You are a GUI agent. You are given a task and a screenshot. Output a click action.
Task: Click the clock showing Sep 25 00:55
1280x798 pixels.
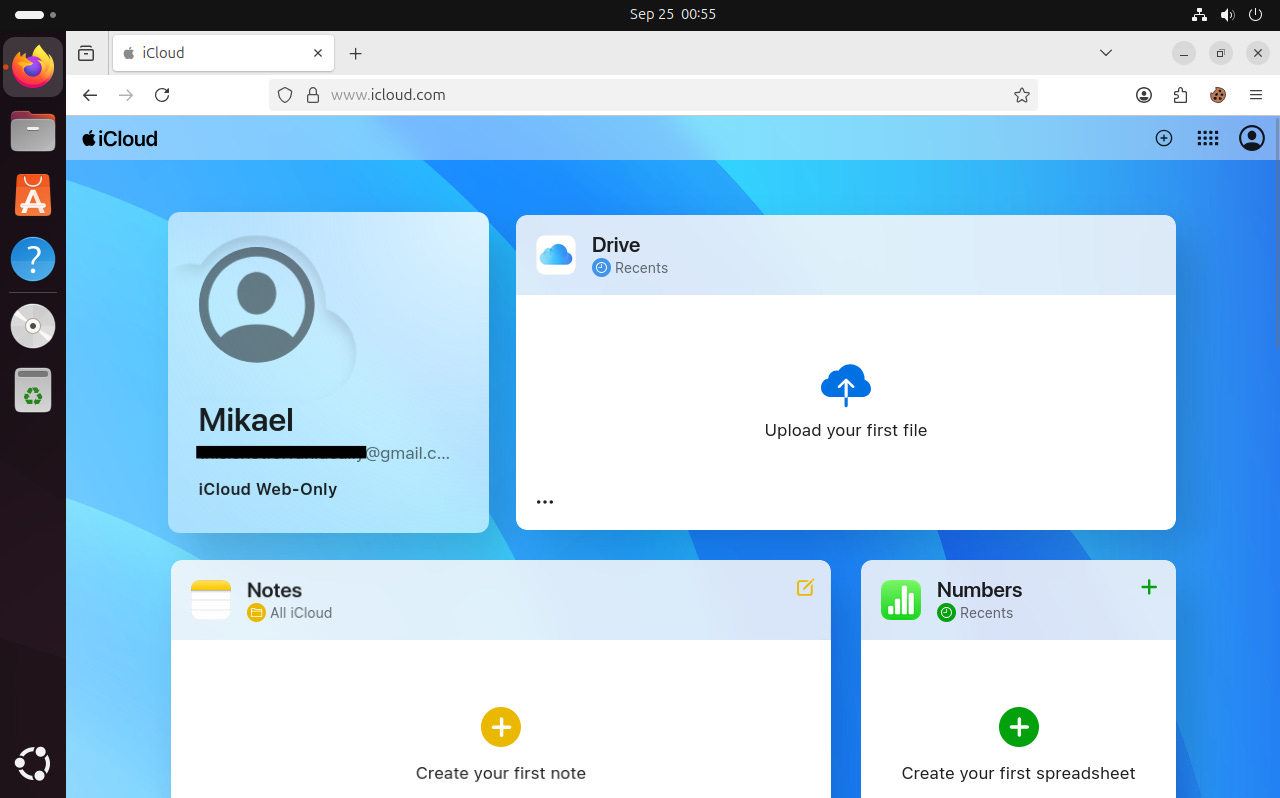tap(673, 14)
